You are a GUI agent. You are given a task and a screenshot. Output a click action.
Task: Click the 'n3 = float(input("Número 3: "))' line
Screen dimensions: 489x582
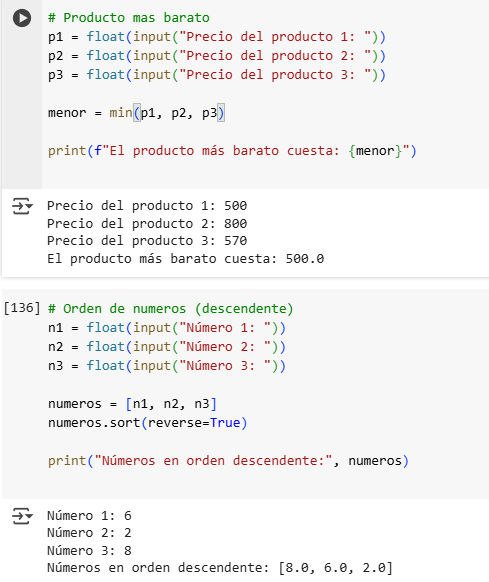pos(167,366)
